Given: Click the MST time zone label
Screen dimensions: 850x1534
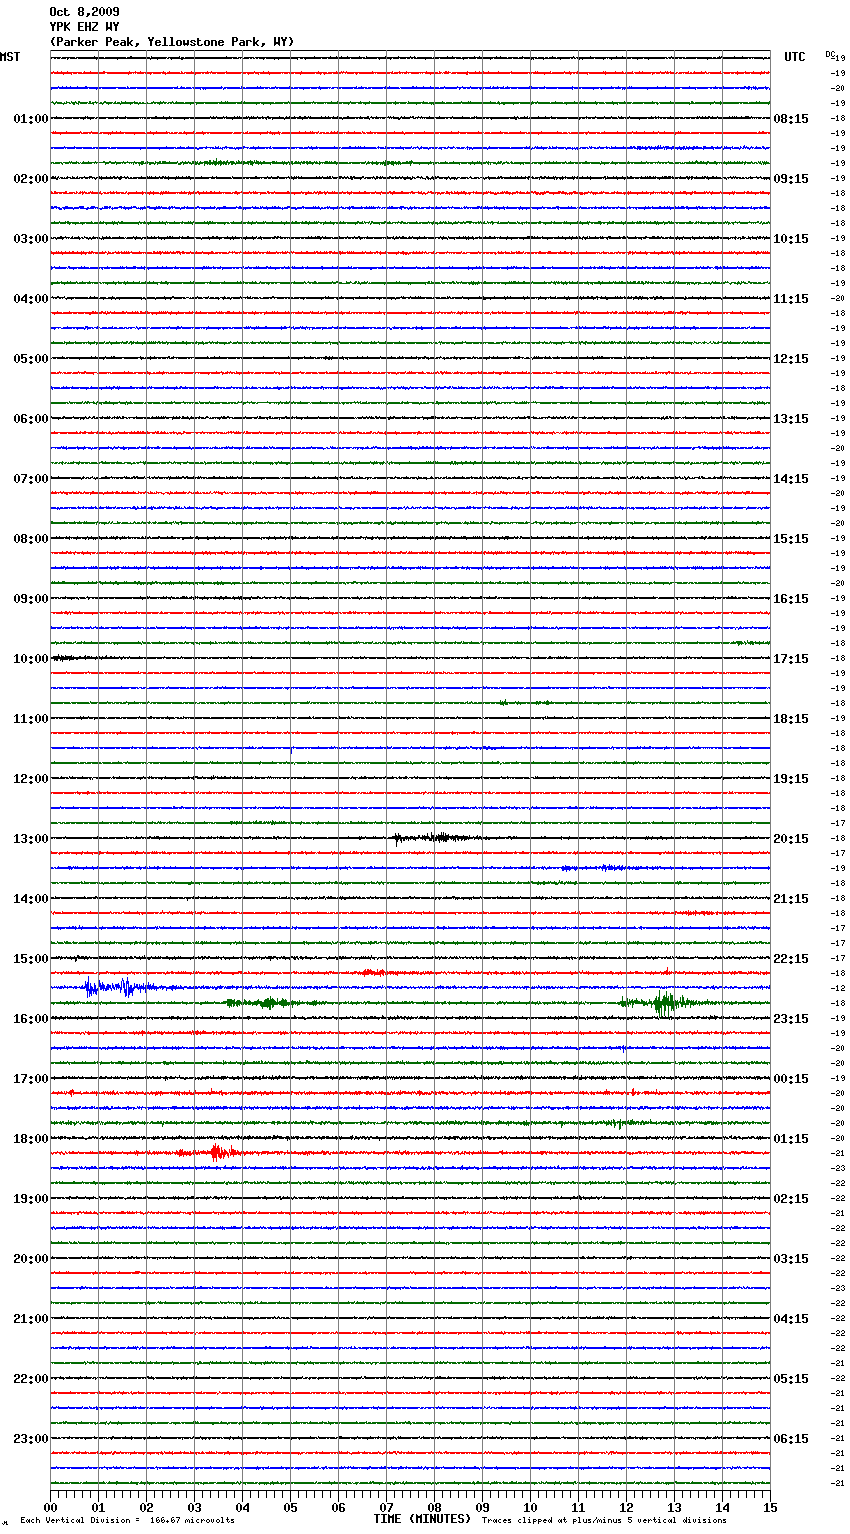Looking at the screenshot, I should [x=10, y=57].
